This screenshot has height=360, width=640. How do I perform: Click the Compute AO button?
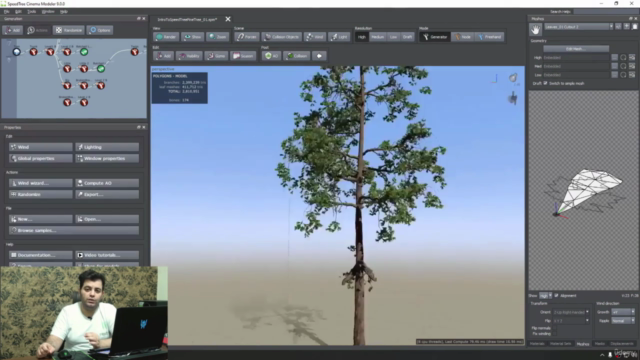(x=107, y=183)
